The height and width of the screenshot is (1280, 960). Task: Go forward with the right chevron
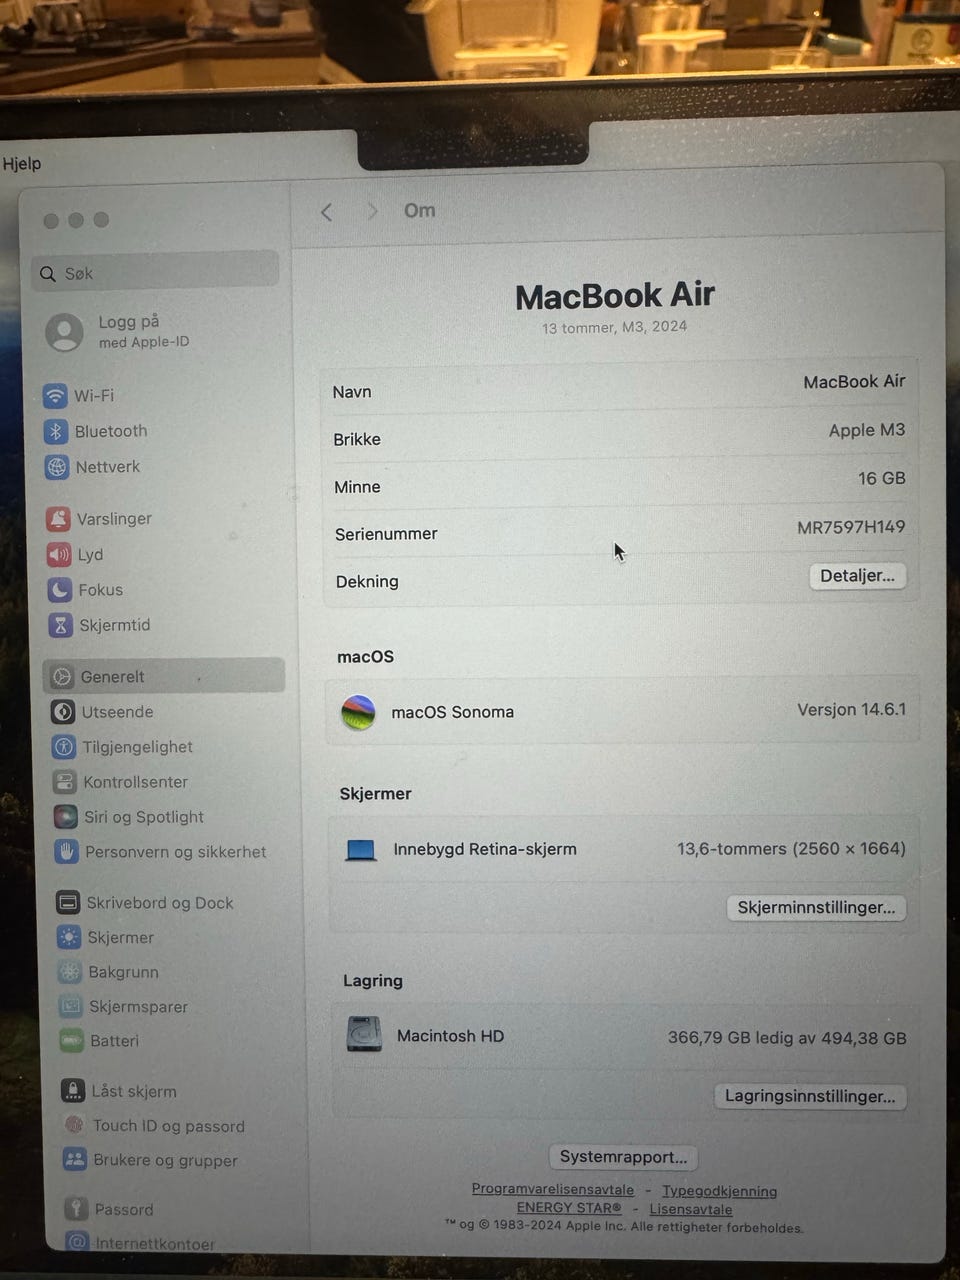point(372,211)
